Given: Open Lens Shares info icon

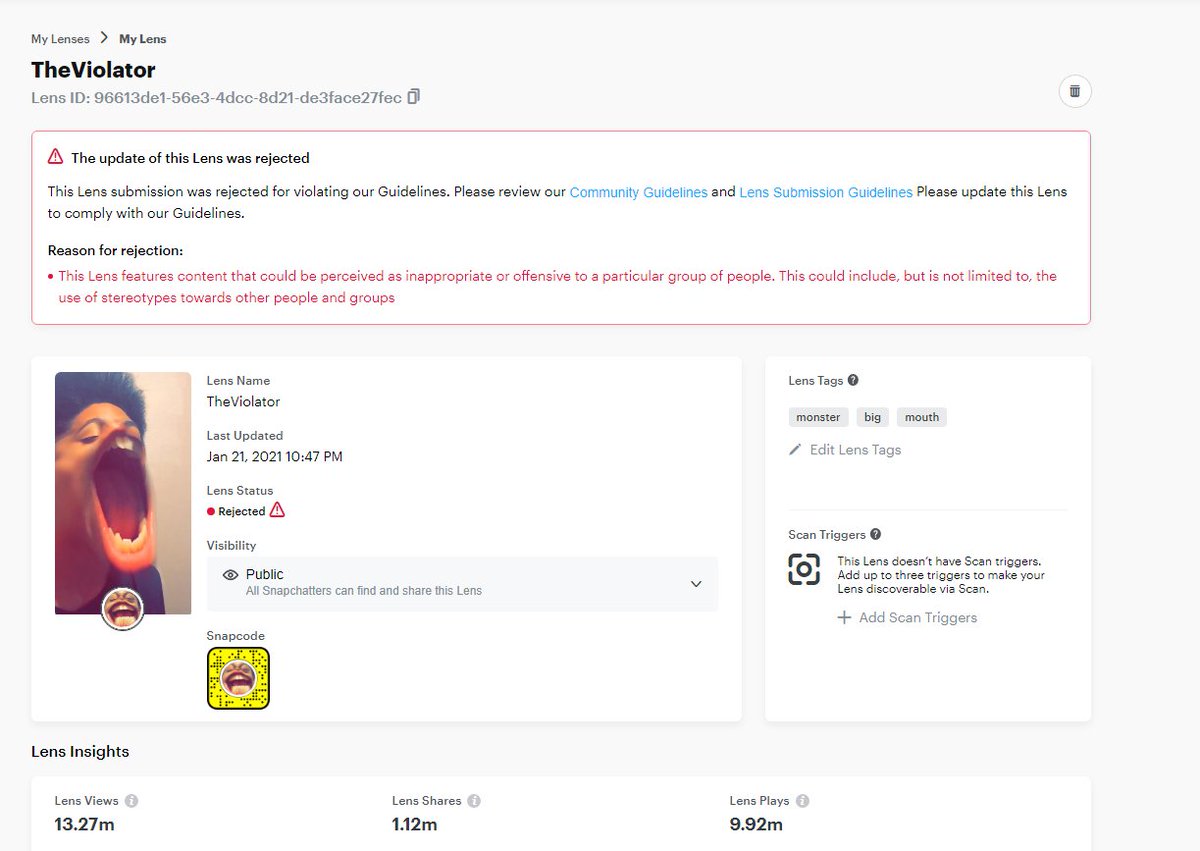Looking at the screenshot, I should 474,801.
